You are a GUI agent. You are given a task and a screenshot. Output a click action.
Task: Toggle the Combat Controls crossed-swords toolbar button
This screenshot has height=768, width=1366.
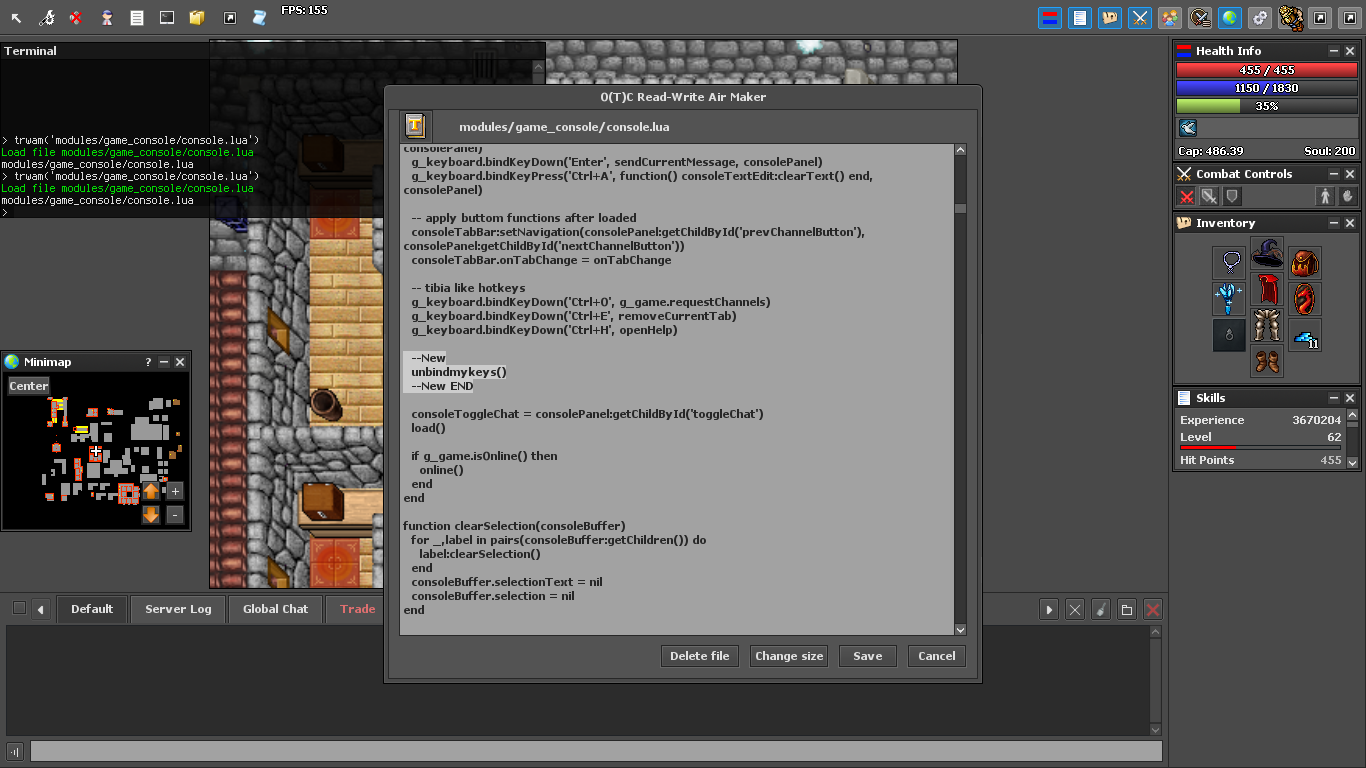pos(1140,18)
